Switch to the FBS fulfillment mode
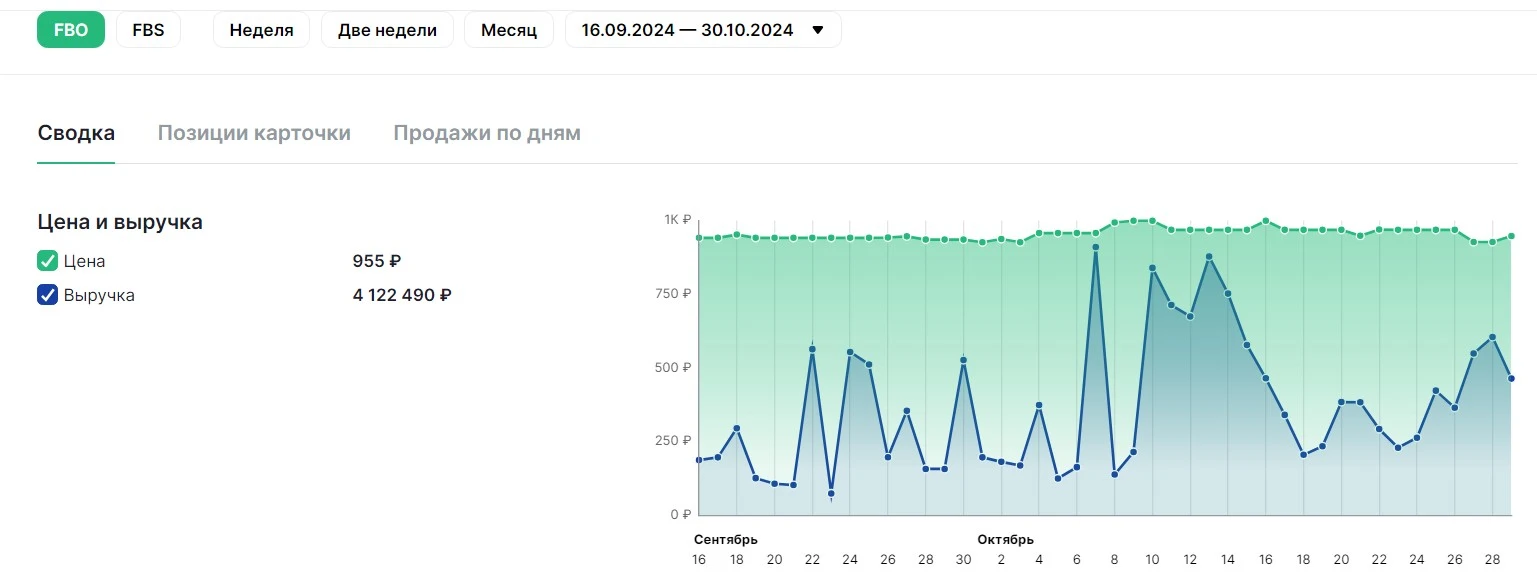Screen dimensions: 1537x584 click(148, 30)
